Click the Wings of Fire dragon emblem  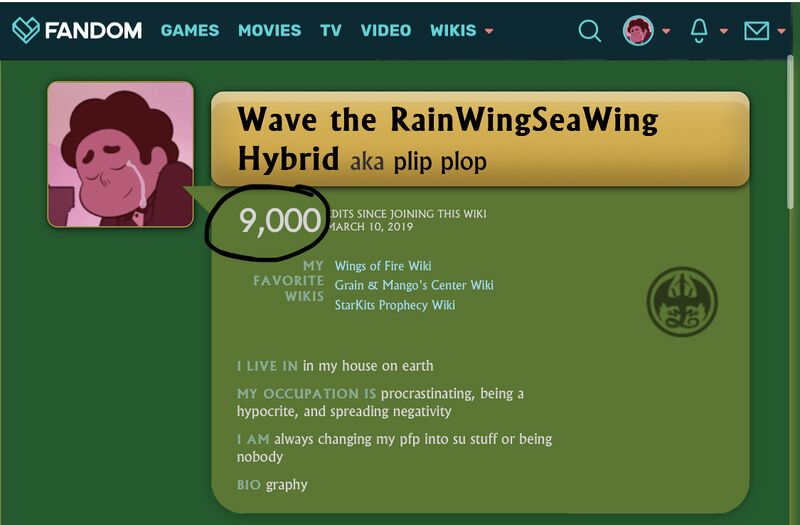click(x=682, y=302)
